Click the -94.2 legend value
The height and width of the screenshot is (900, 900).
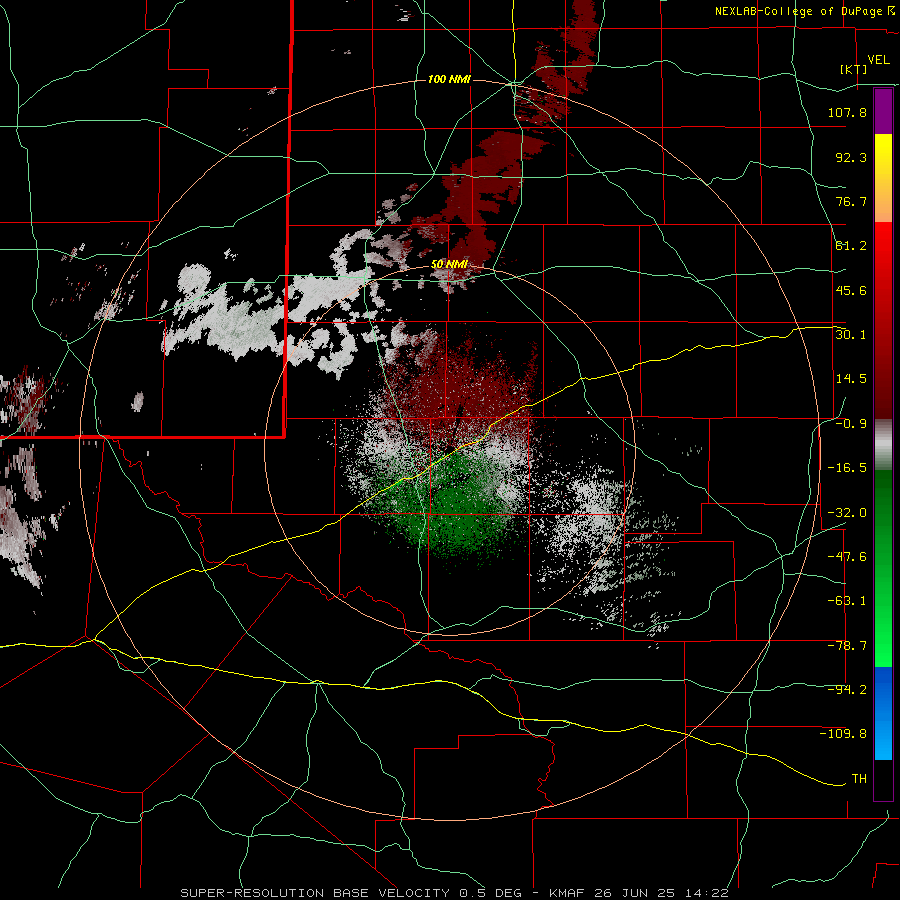847,689
